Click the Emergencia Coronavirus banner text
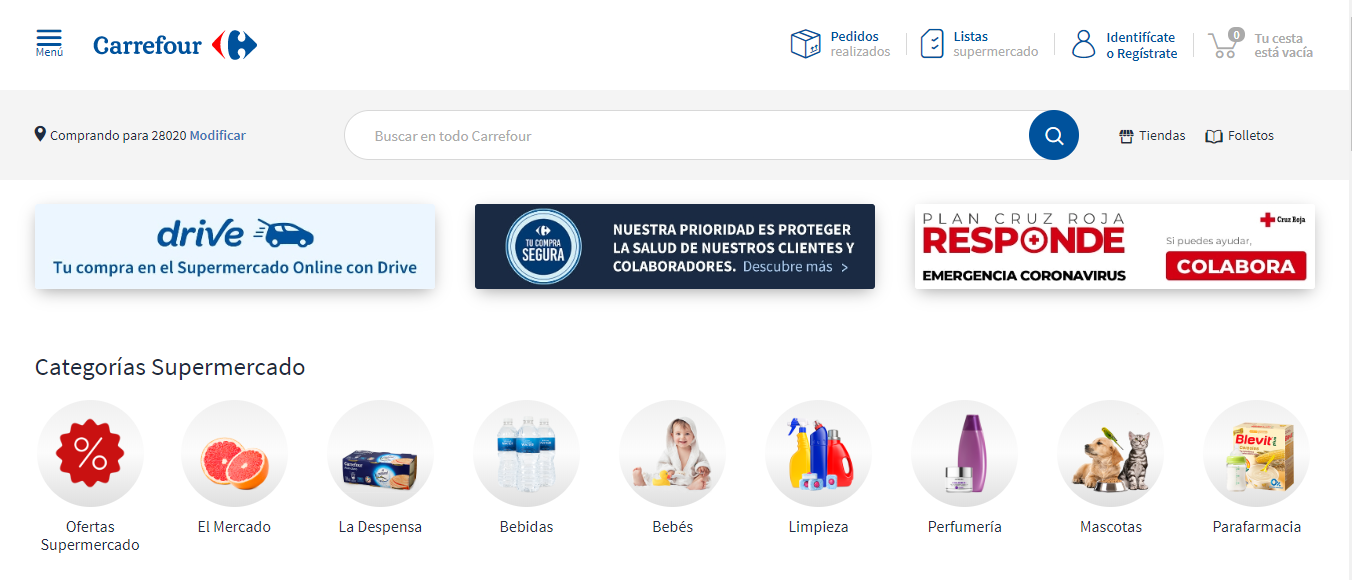The image size is (1352, 580). (1024, 275)
